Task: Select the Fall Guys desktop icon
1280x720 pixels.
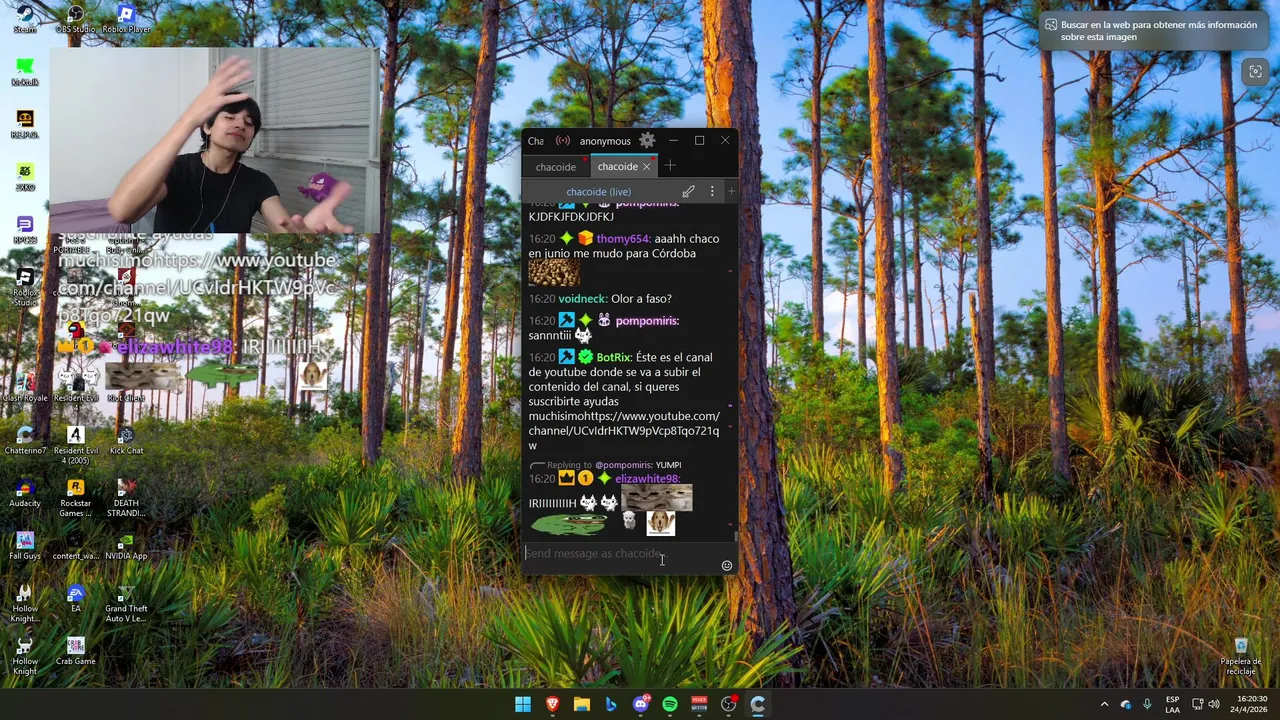Action: 25,546
